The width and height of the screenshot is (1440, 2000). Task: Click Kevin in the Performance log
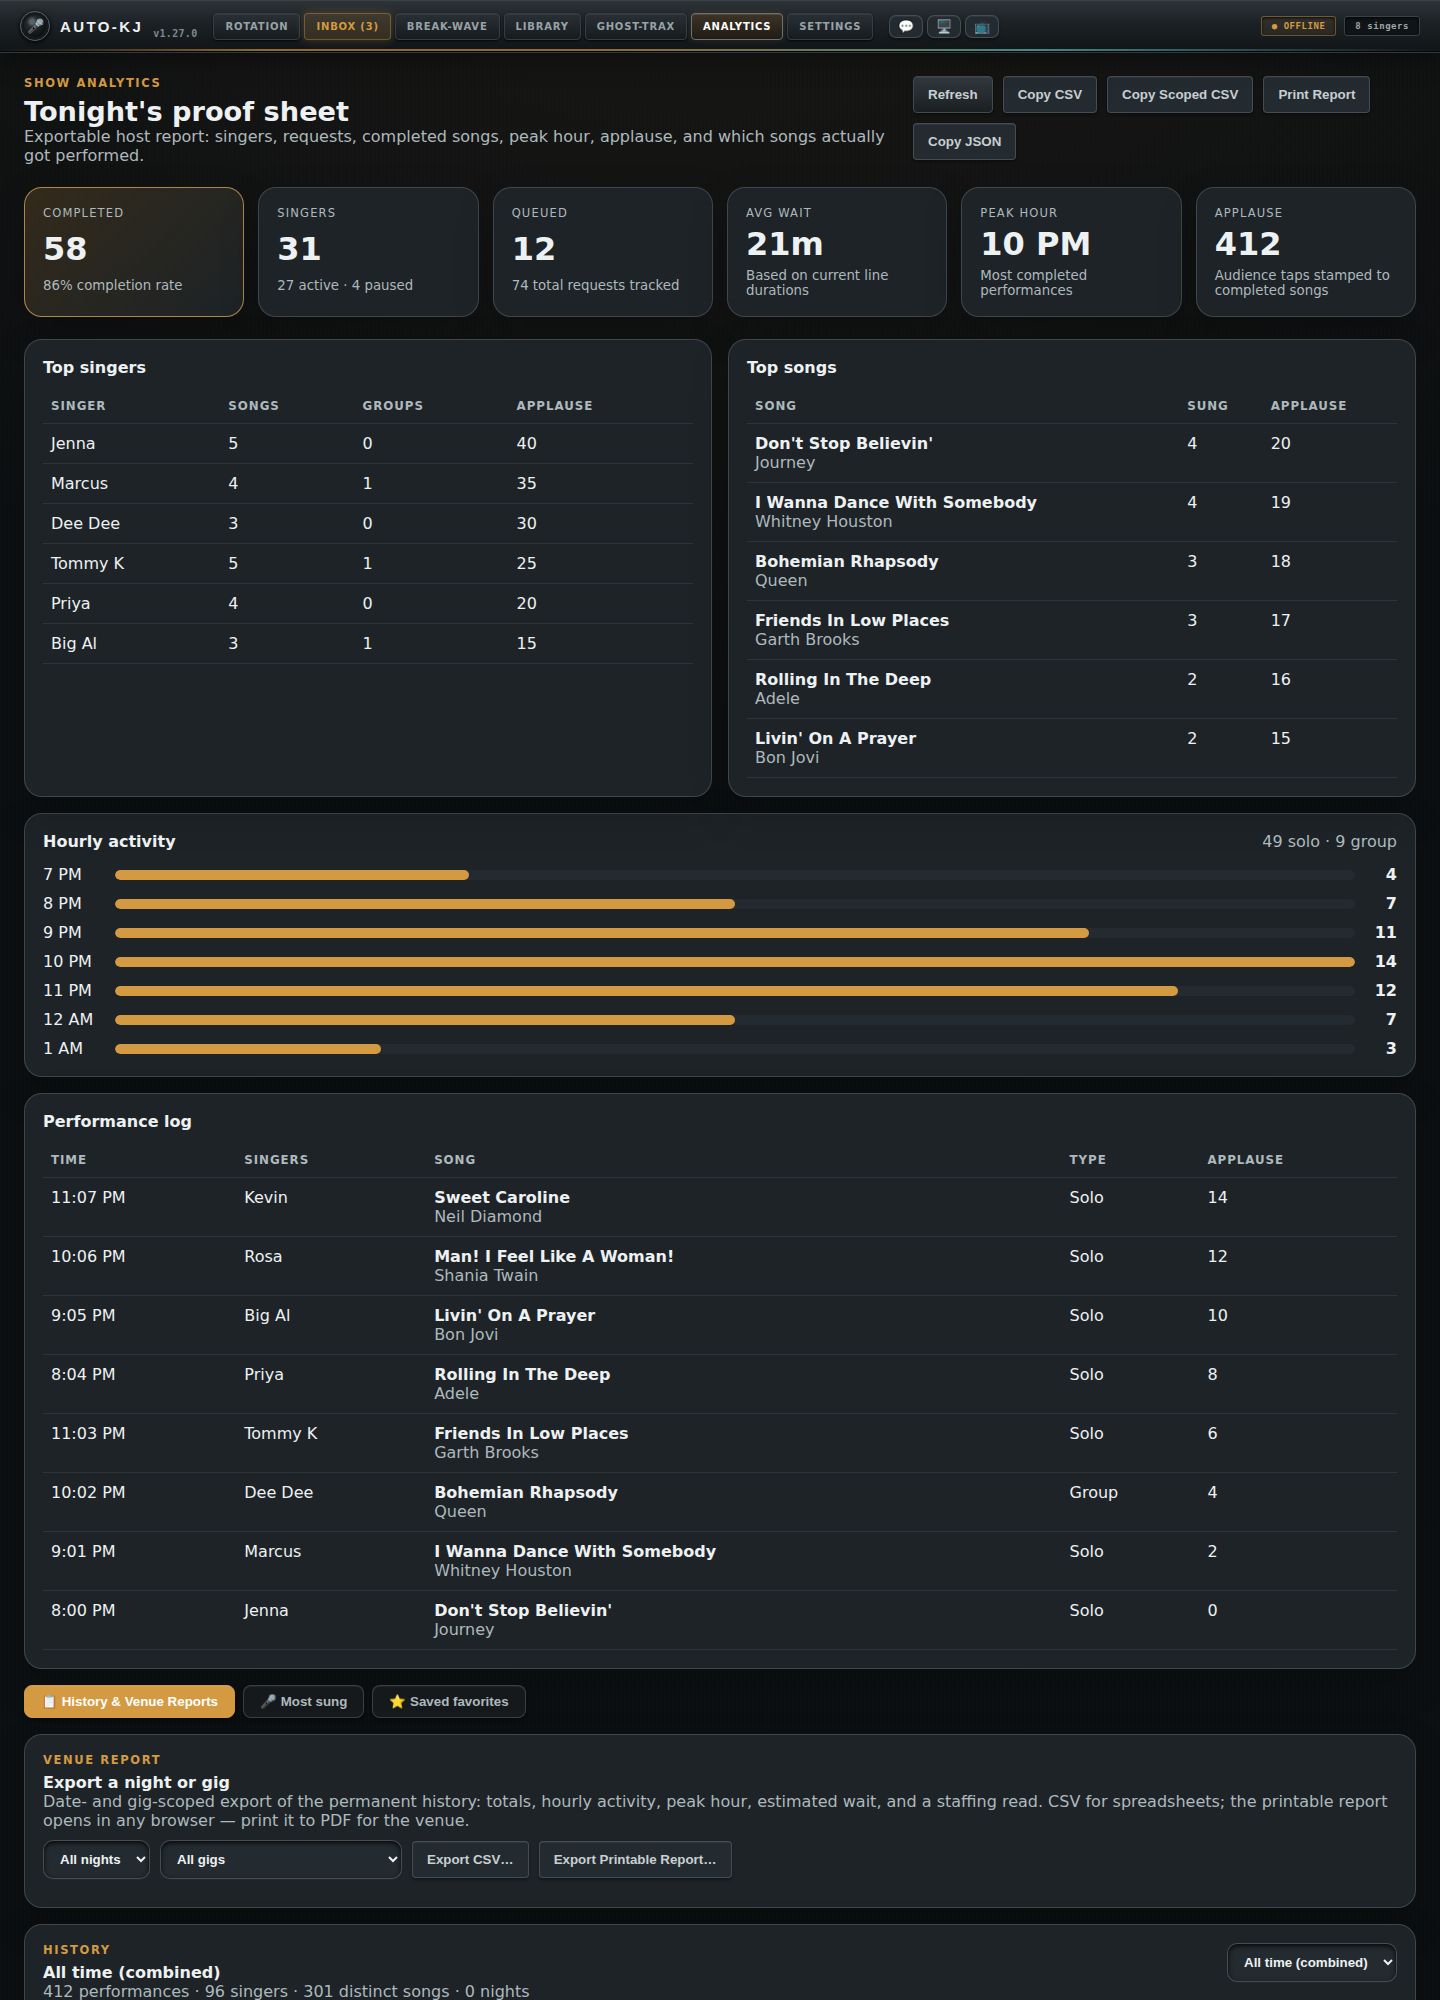tap(266, 1198)
